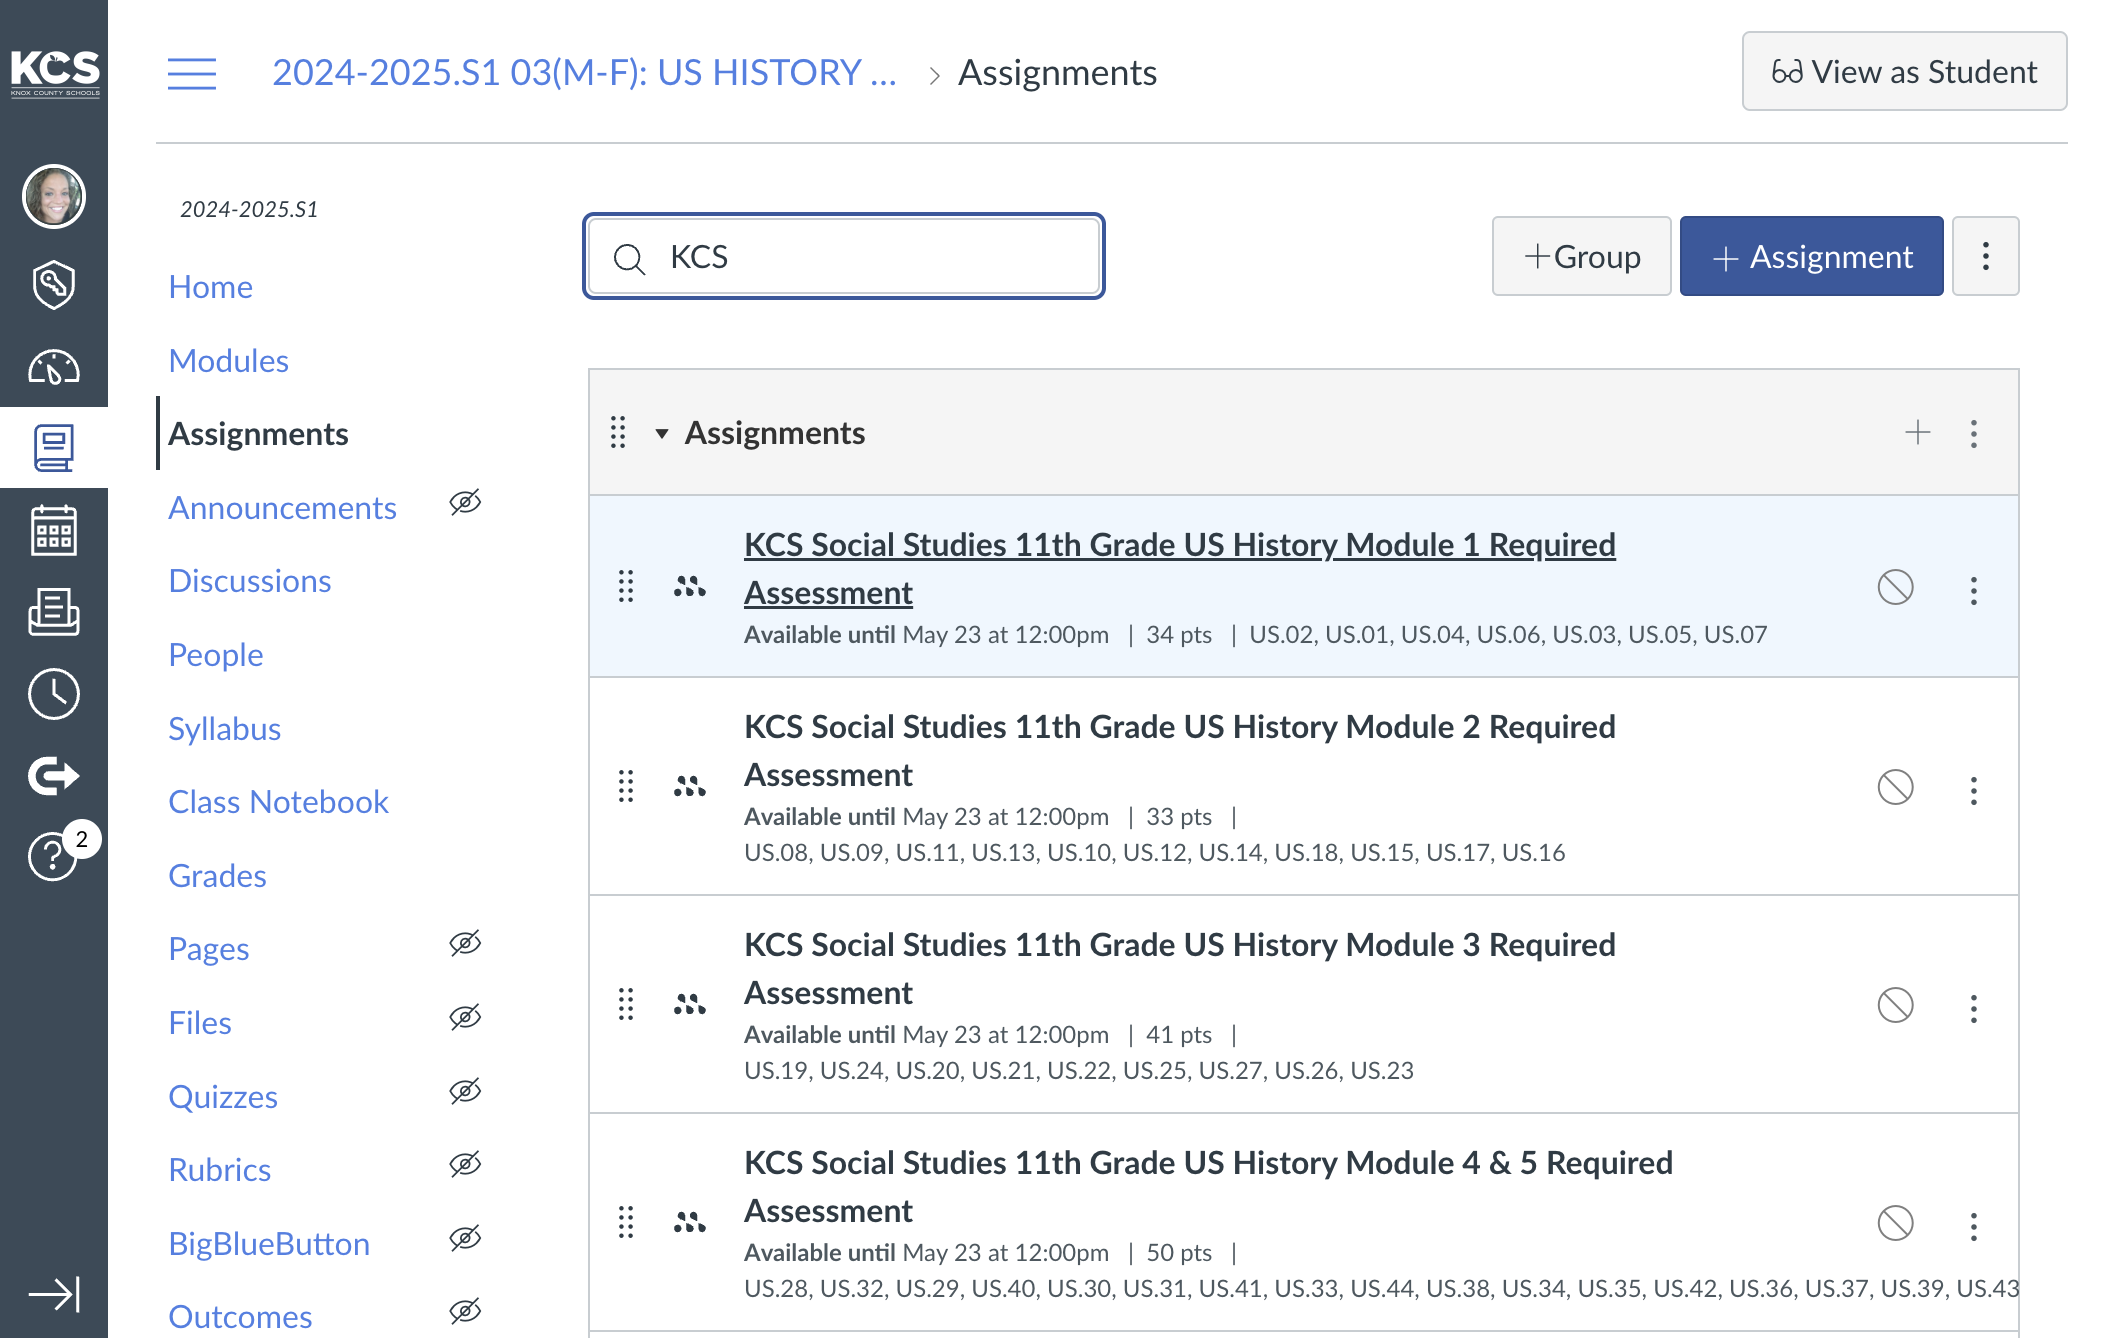Screen dimensions: 2116x1338
Task: Click the hidden eye icon beside Announcements
Action: coord(465,502)
